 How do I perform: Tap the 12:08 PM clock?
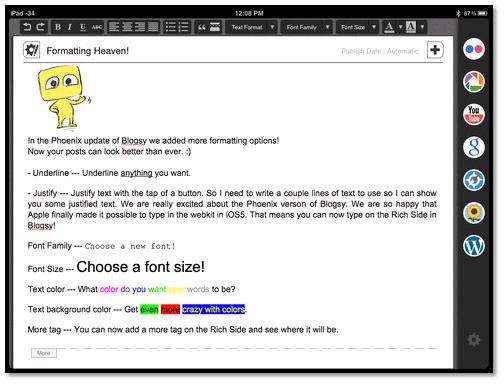point(249,13)
